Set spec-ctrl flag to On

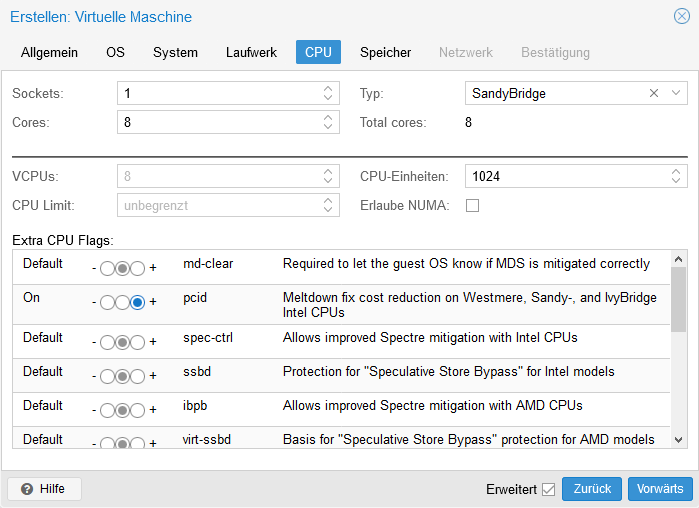(138, 342)
